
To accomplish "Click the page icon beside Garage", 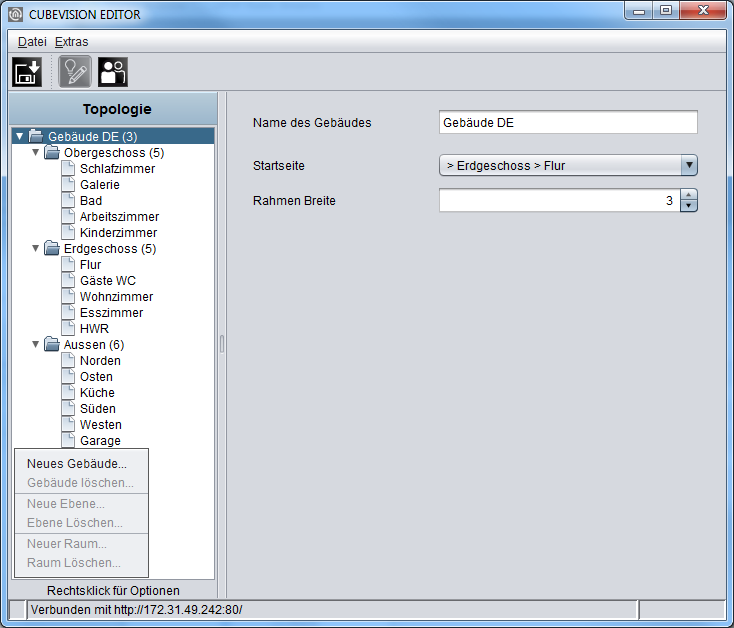I will pyautogui.click(x=68, y=440).
